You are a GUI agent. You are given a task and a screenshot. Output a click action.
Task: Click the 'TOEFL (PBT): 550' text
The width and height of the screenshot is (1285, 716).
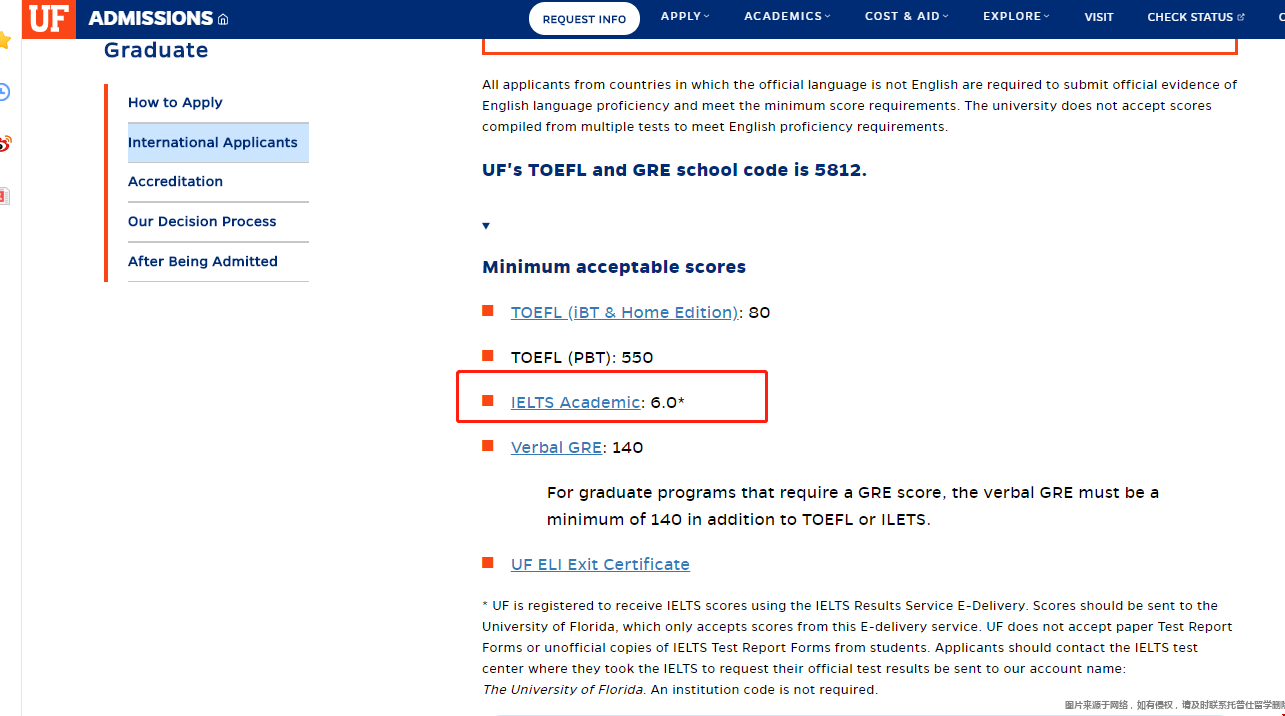582,357
